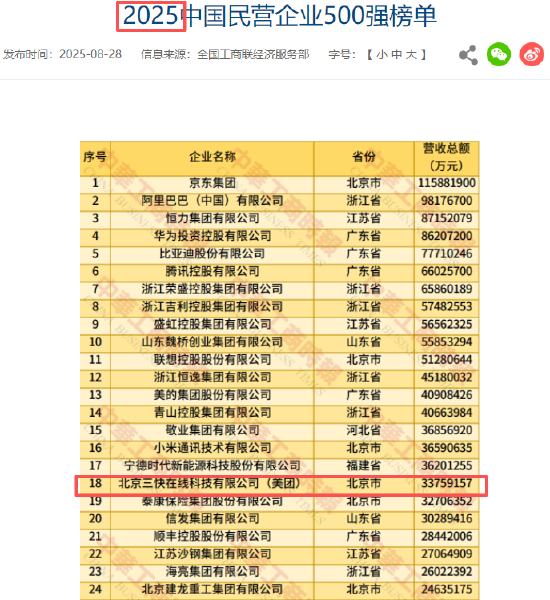
Task: Click the 盛虹控股集团有限公司 cell
Action: (212, 324)
